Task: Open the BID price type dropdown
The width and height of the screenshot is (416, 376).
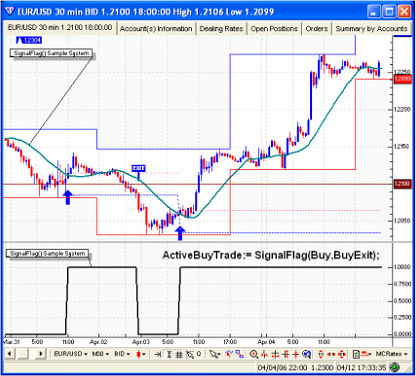Action: click(122, 354)
